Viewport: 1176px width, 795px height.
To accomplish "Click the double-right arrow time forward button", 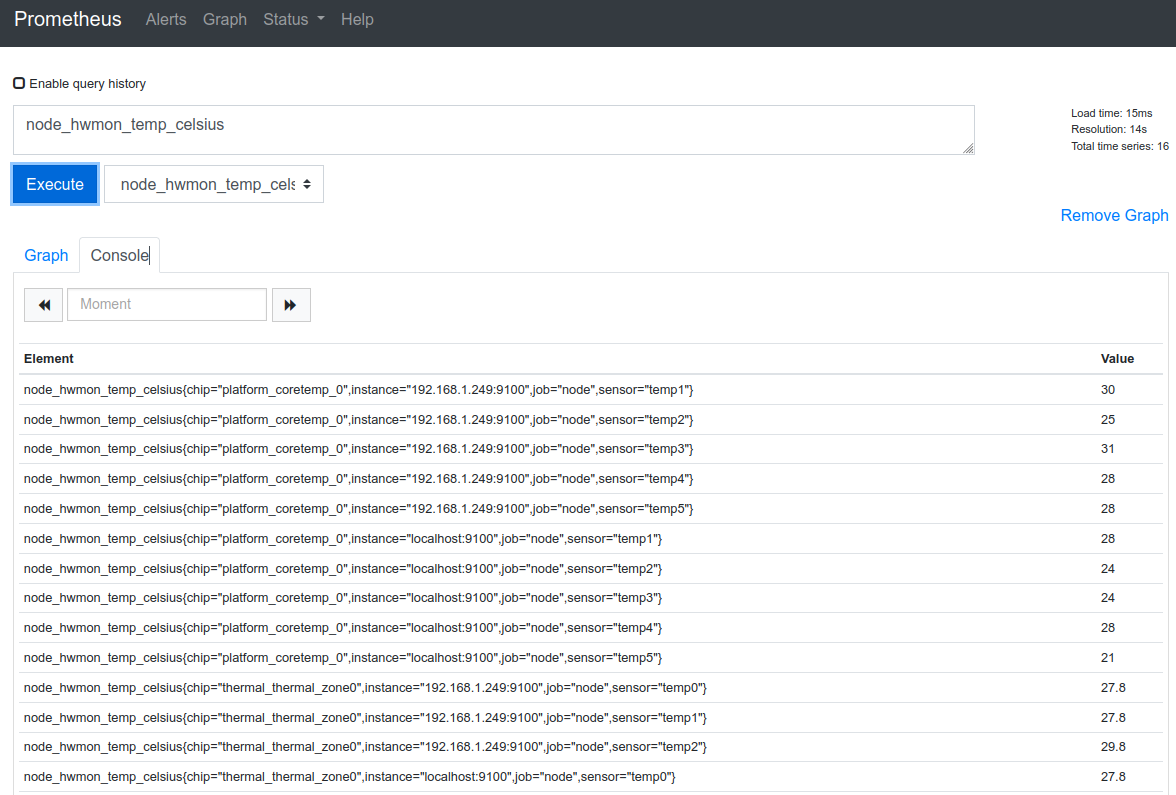I will point(291,305).
